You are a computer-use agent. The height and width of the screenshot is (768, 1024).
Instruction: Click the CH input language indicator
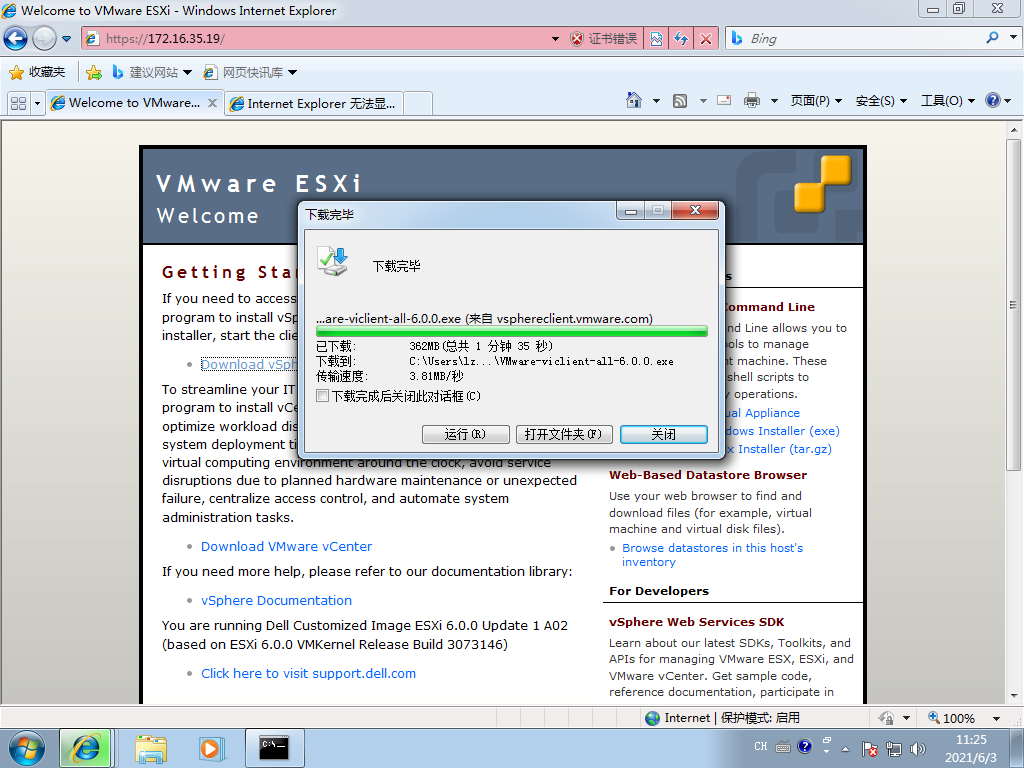pos(761,746)
